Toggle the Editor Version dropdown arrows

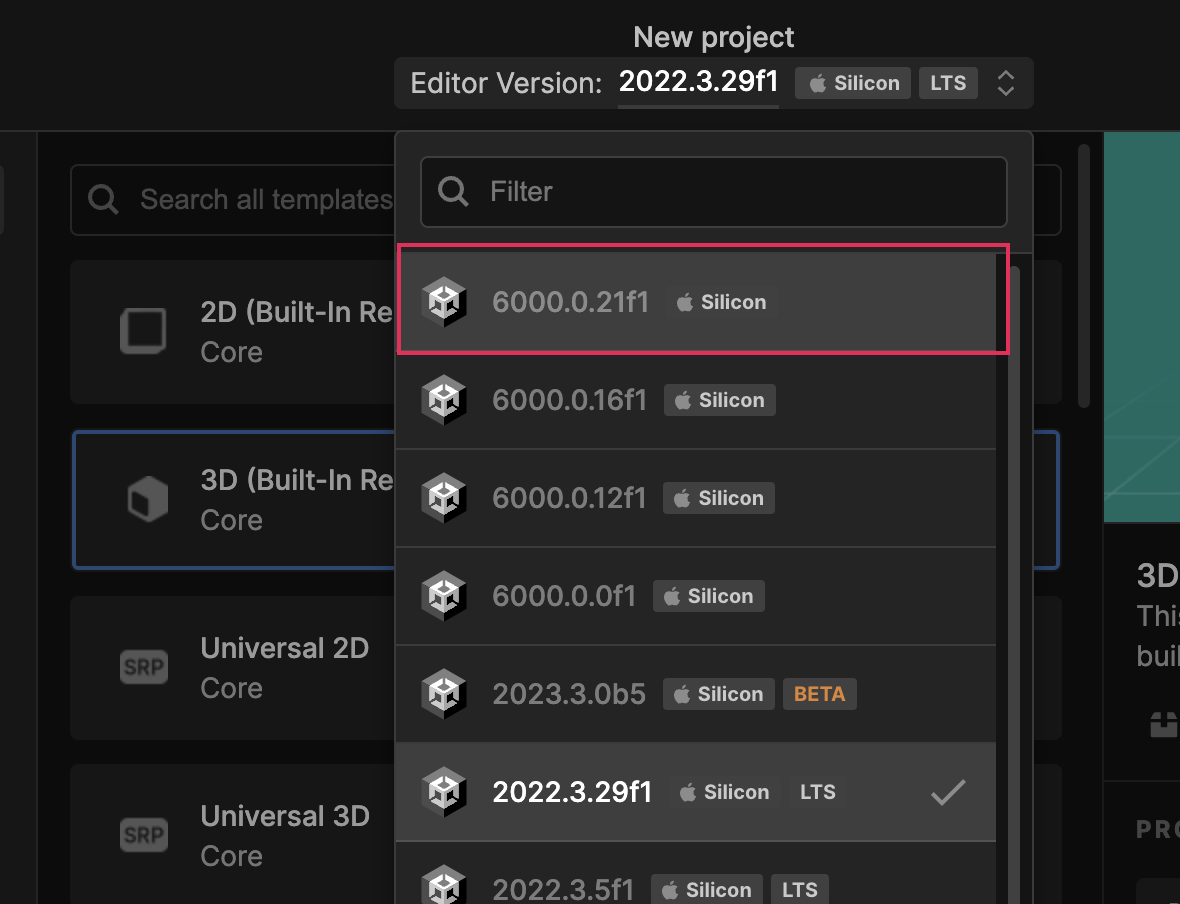pos(1006,83)
